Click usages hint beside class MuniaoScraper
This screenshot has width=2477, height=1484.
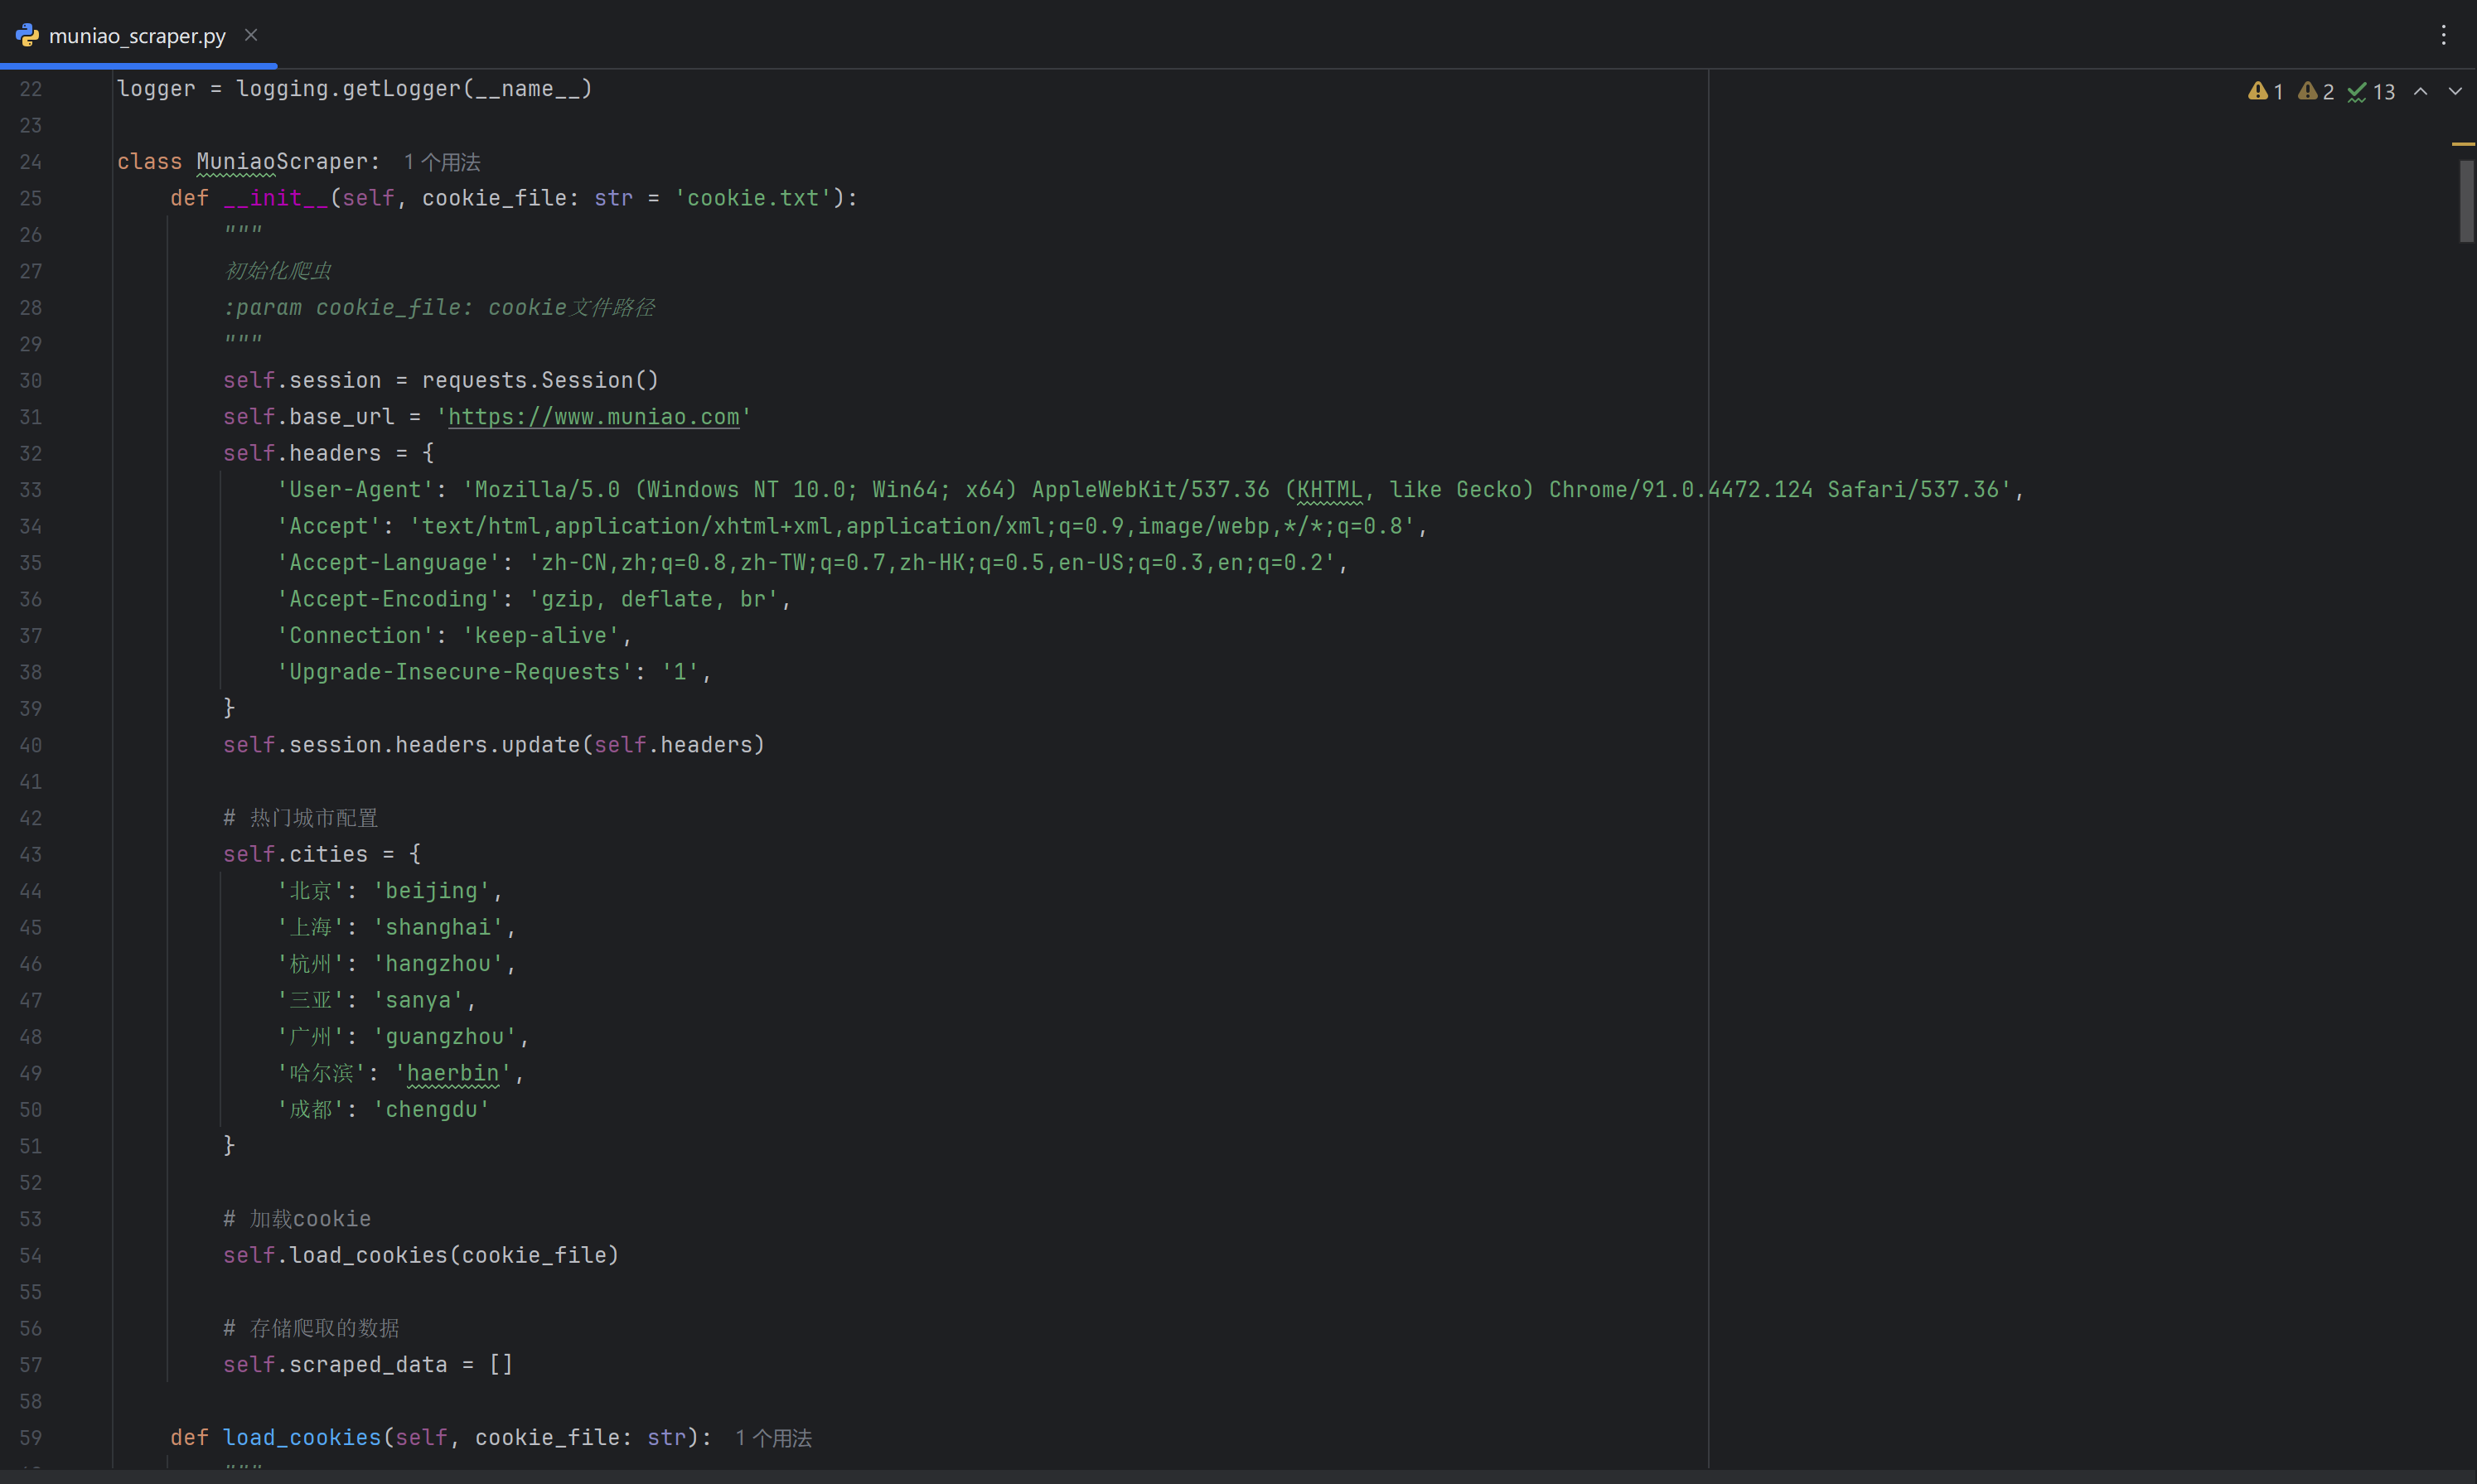(442, 162)
